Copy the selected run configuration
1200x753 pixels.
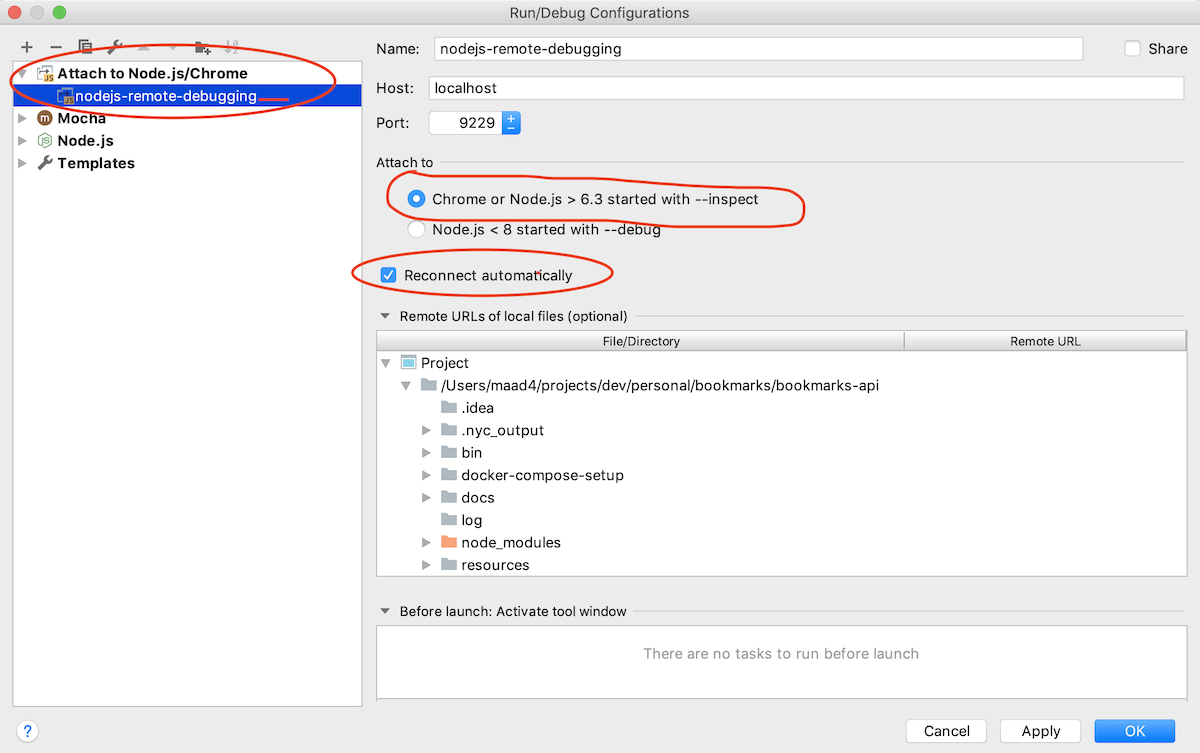84,46
